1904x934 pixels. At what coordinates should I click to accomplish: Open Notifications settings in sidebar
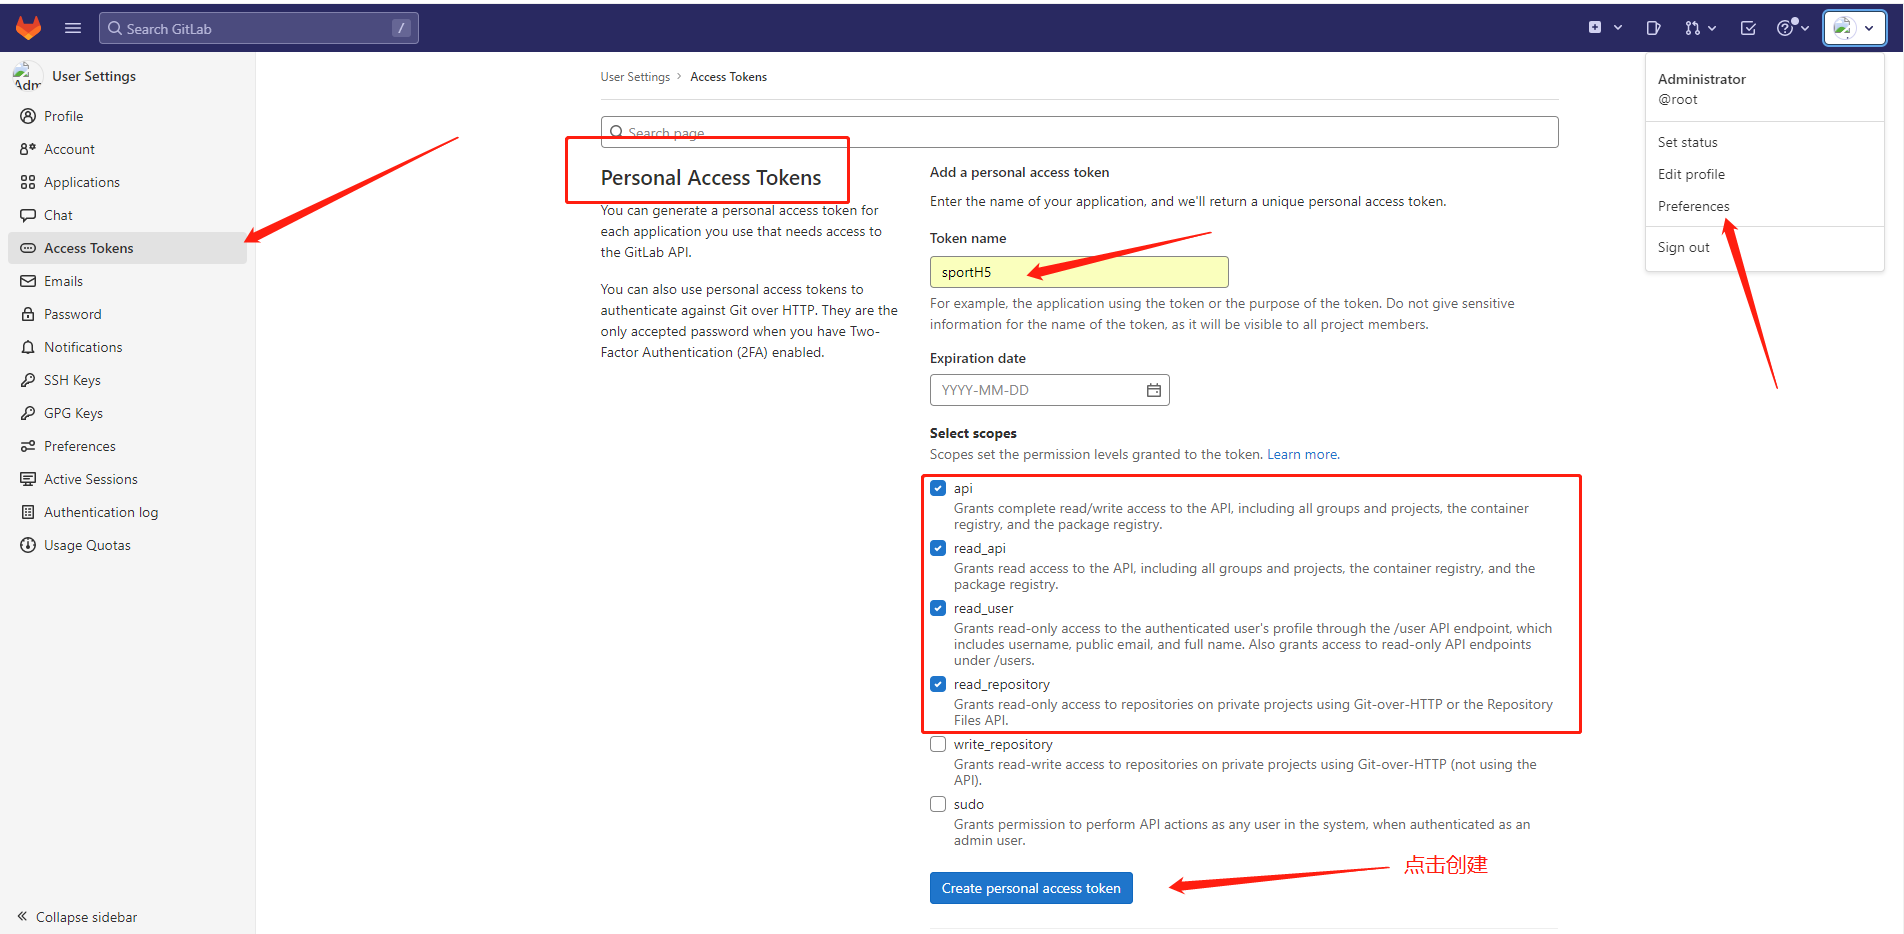click(83, 347)
